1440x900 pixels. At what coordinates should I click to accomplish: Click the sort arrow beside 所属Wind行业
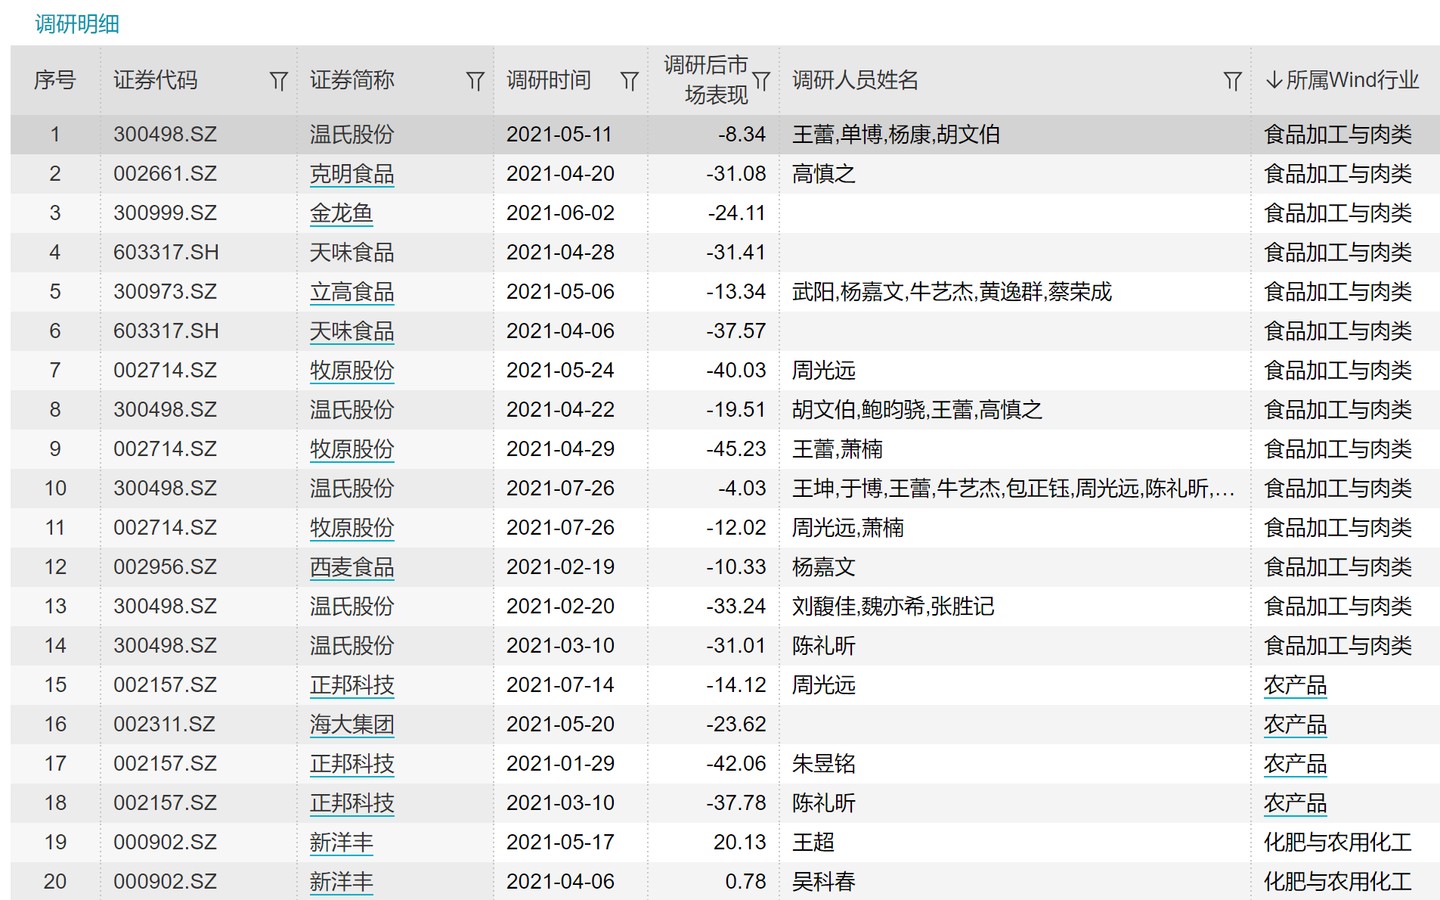[1273, 80]
